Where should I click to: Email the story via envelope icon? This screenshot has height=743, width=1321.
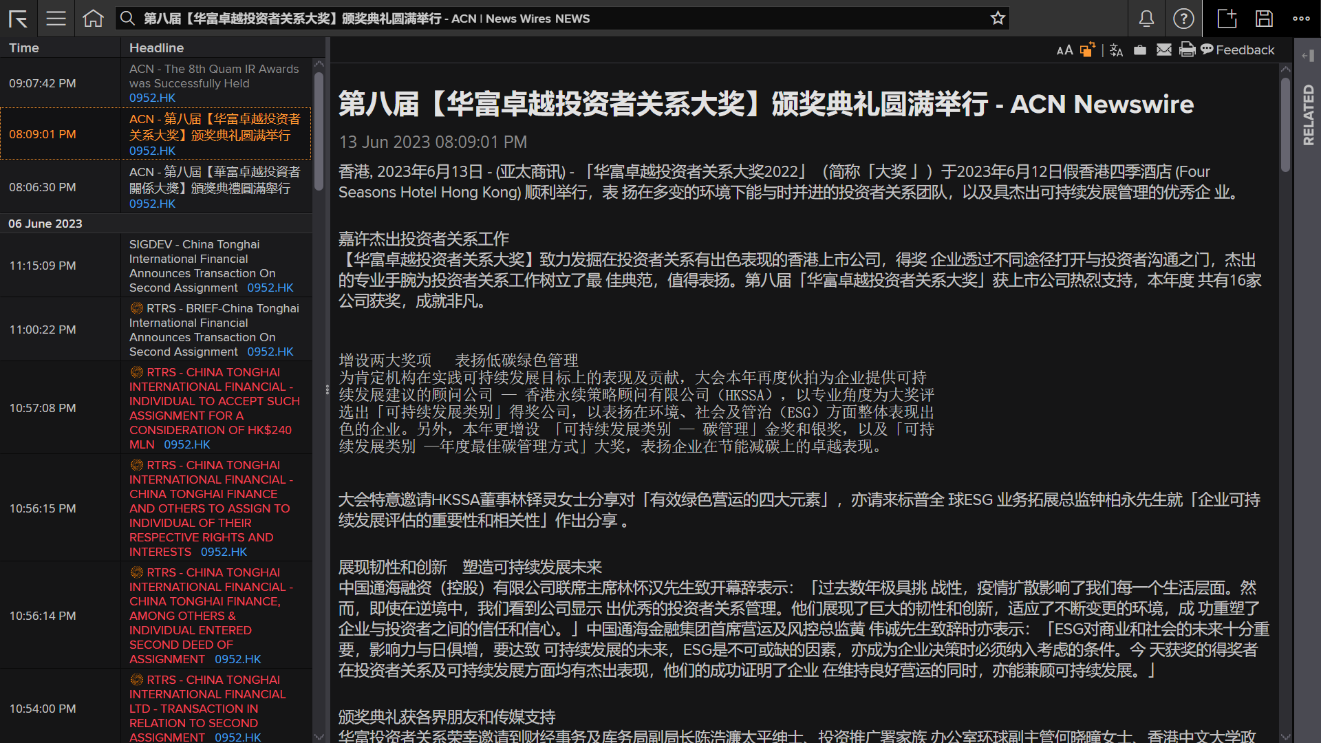[1164, 50]
